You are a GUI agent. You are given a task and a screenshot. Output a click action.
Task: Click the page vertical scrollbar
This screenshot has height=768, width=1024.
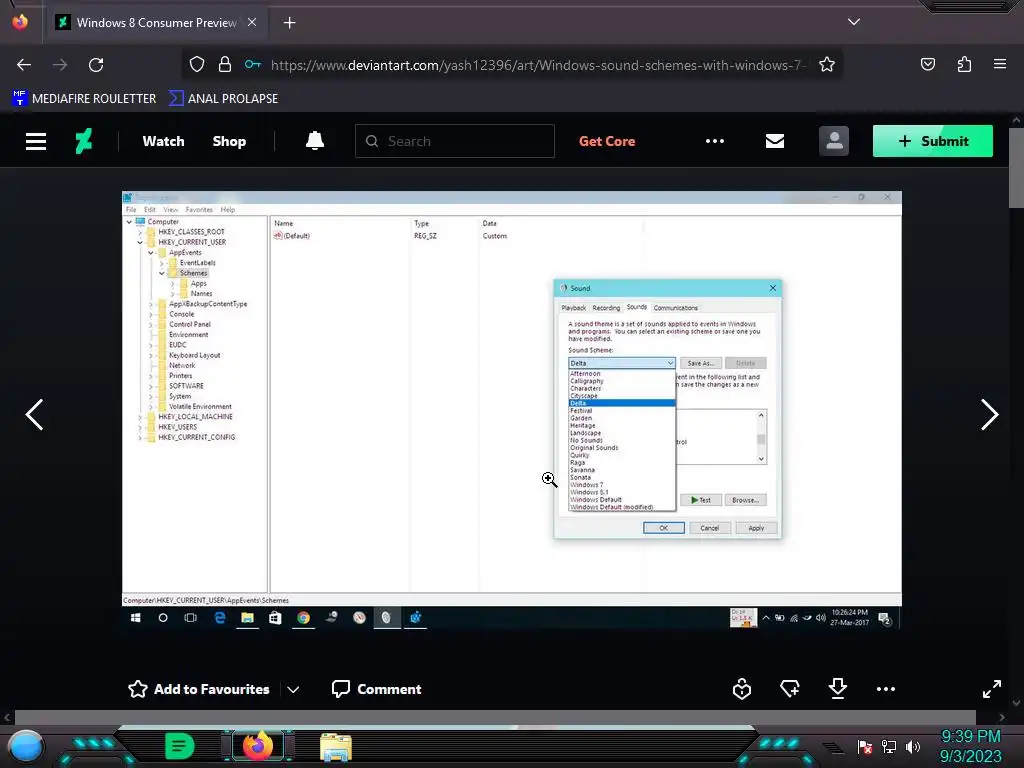(x=1016, y=168)
